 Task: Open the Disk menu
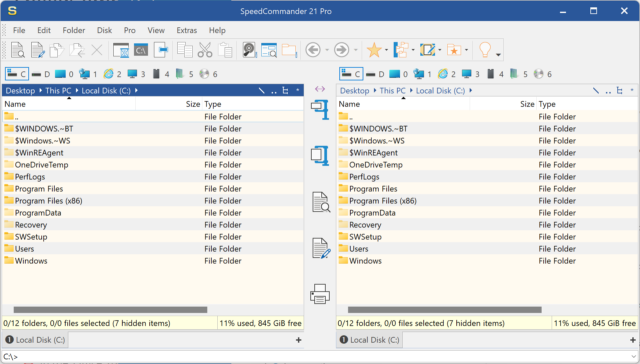pos(104,30)
